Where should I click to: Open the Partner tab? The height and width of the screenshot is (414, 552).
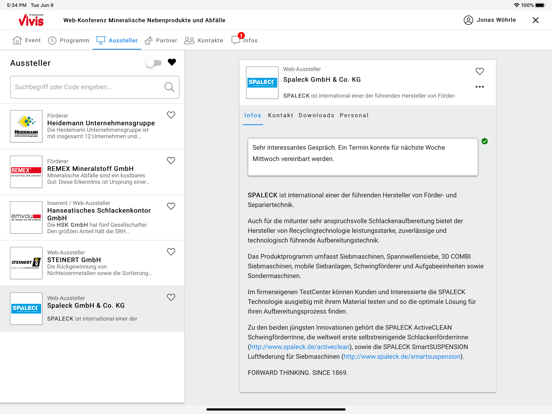click(x=161, y=40)
